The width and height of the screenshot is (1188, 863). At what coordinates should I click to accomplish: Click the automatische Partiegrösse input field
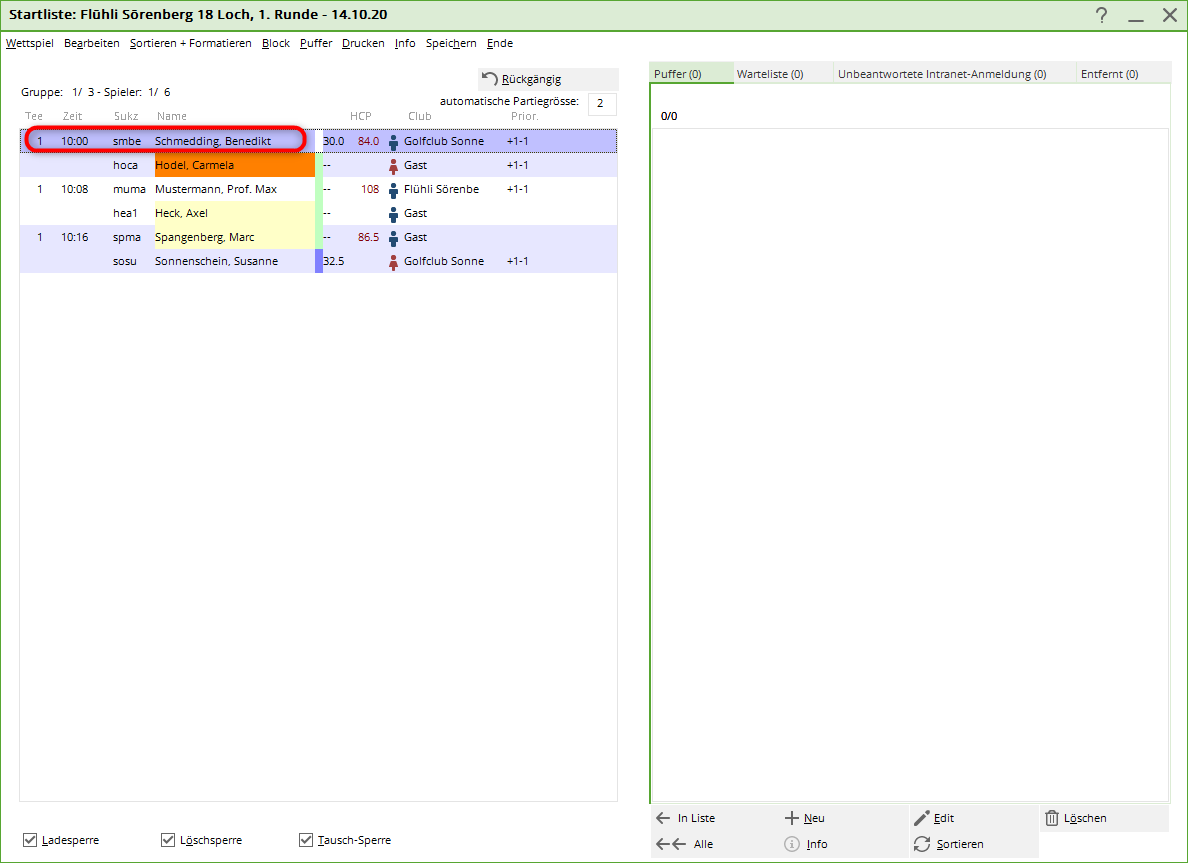pos(602,104)
